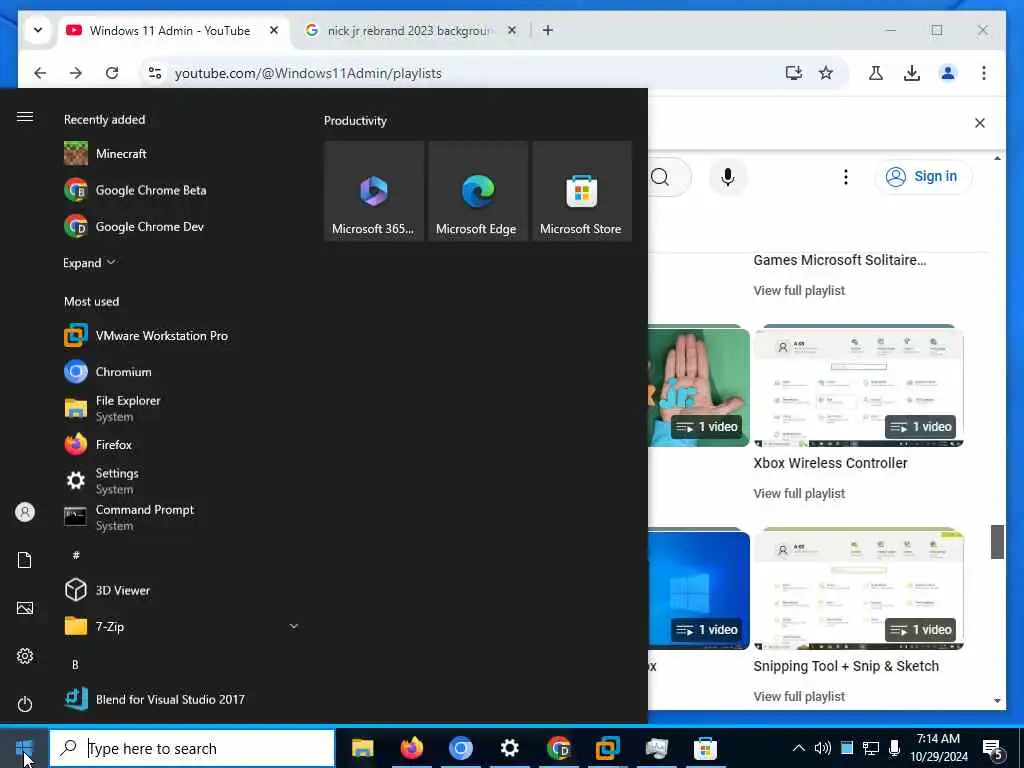Open YouTube settings three-dot menu

point(846,177)
